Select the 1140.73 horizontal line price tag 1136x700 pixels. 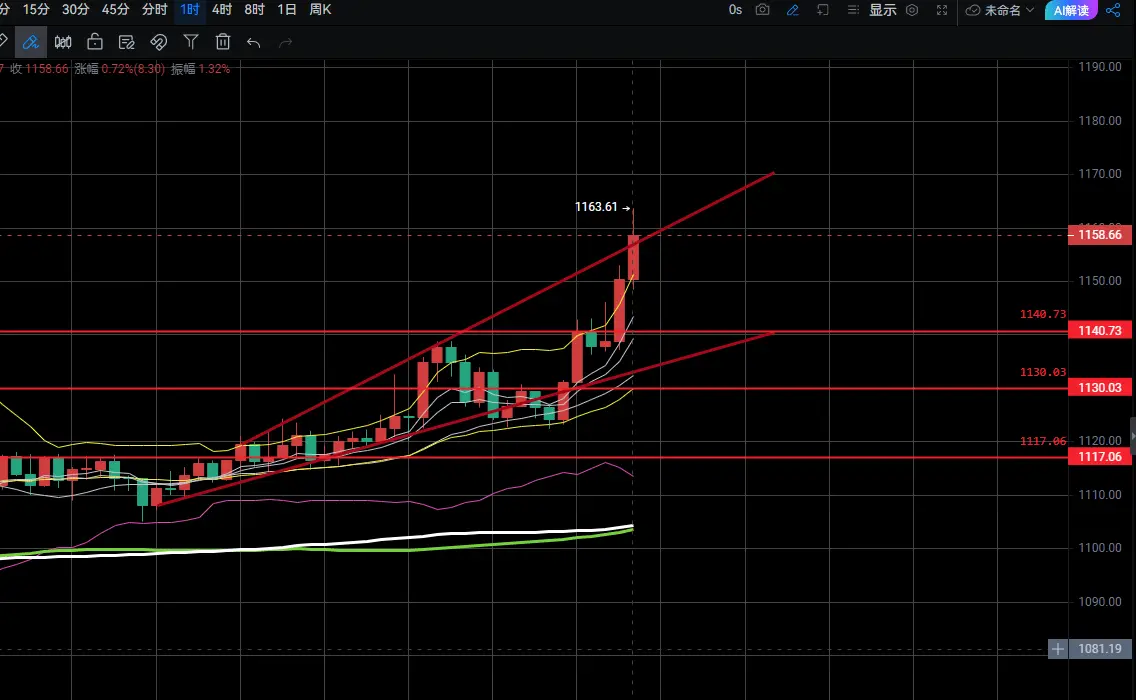click(x=1100, y=330)
